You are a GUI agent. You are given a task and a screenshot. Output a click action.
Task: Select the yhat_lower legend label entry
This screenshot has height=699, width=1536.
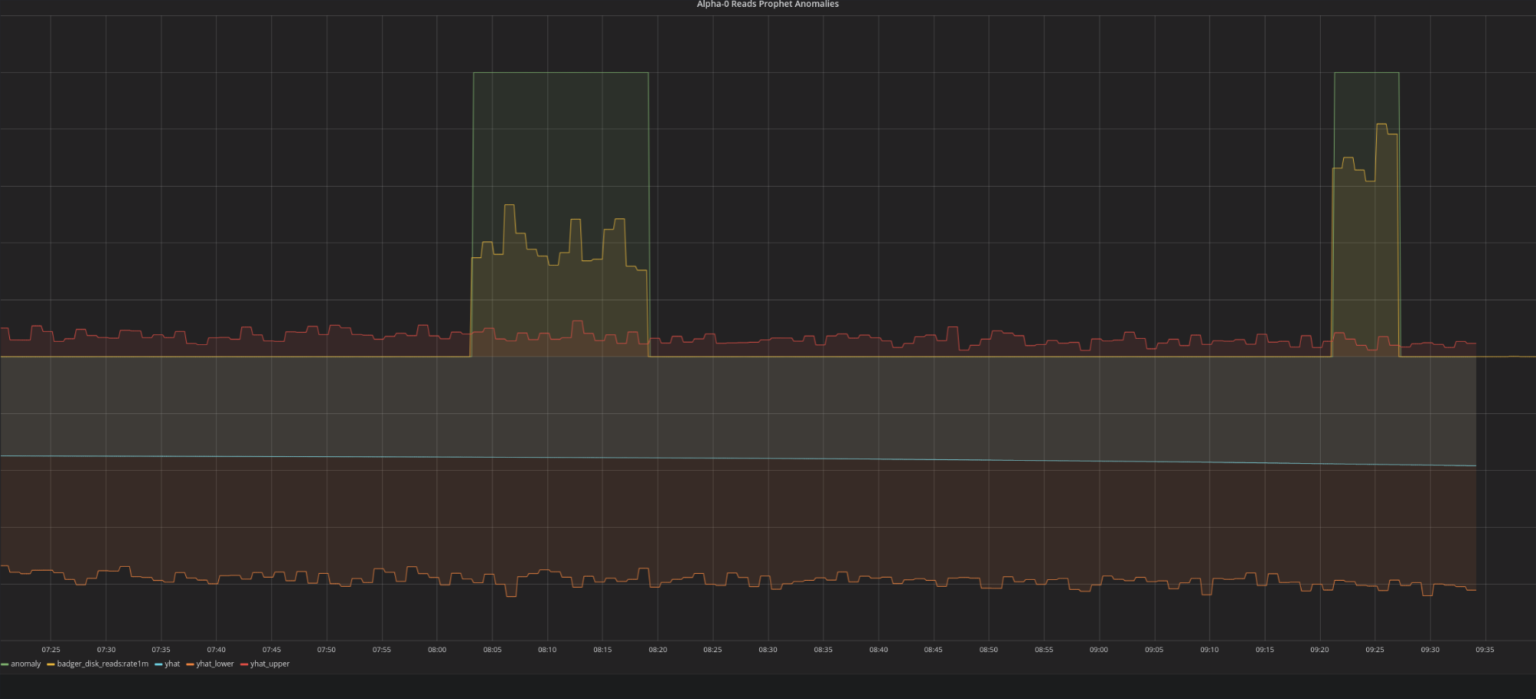pos(216,663)
